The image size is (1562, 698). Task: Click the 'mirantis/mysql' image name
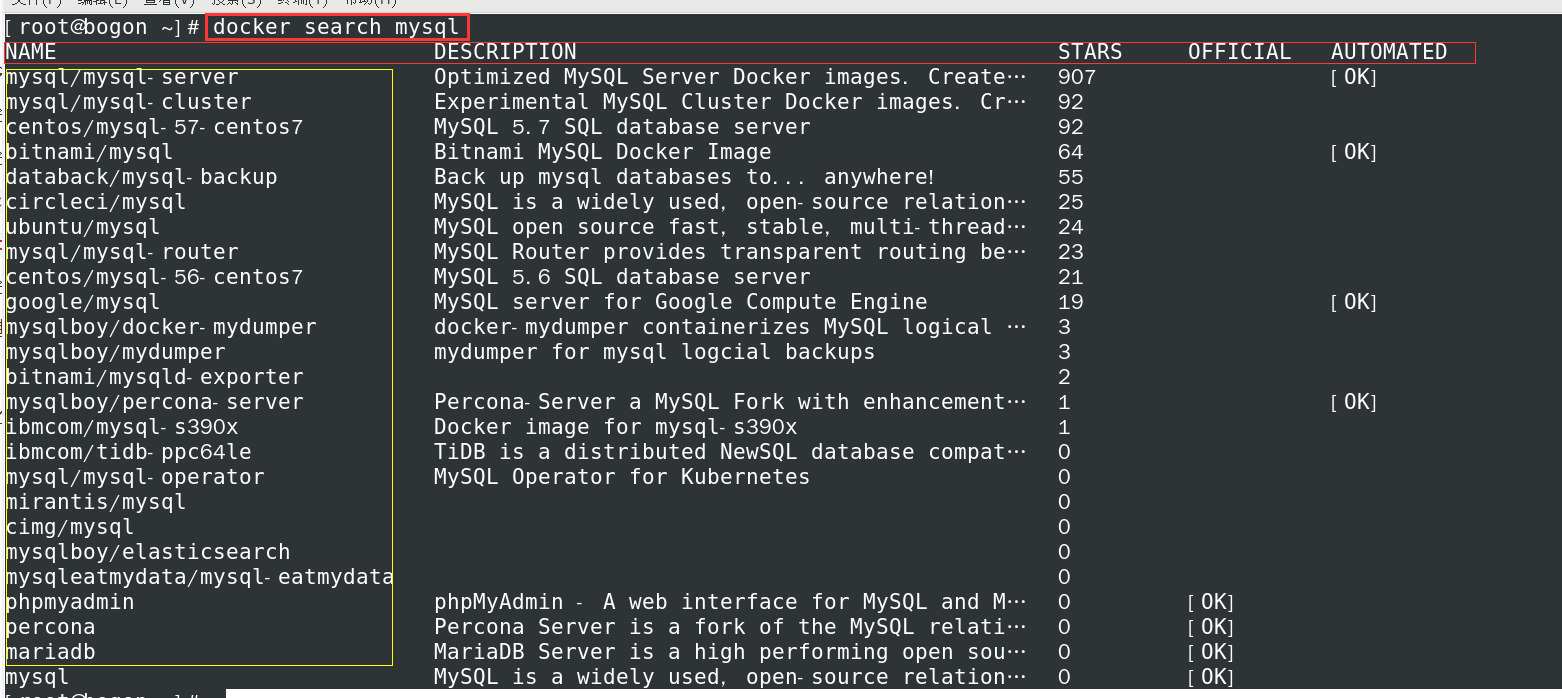click(x=95, y=502)
